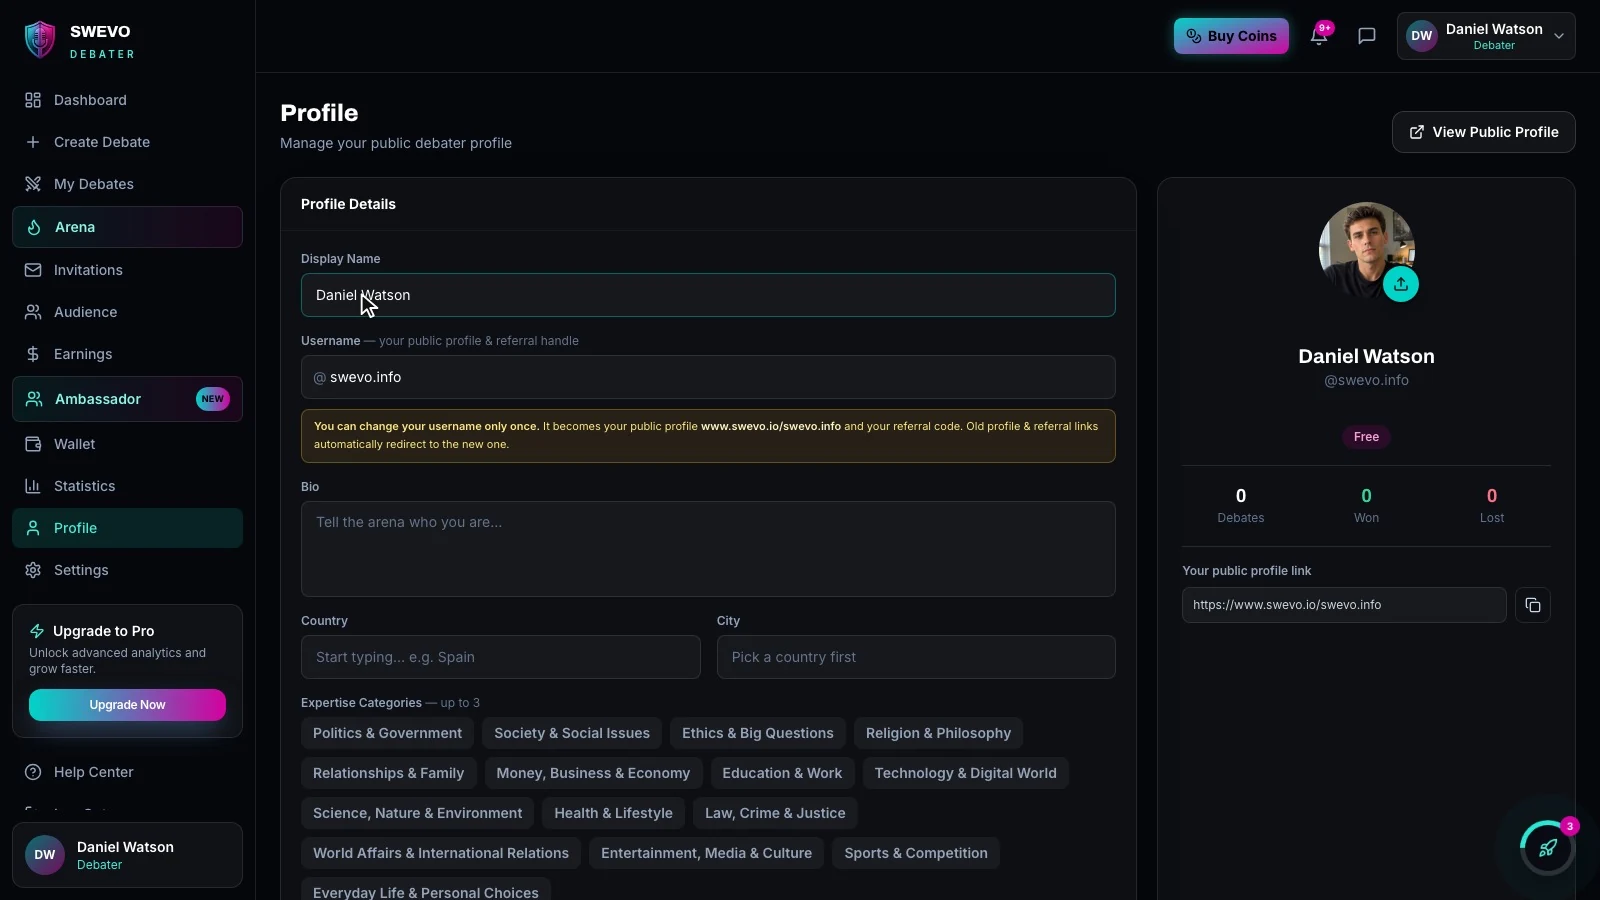Image resolution: width=1600 pixels, height=900 pixels.
Task: Click the Settings gear icon
Action: pos(33,570)
